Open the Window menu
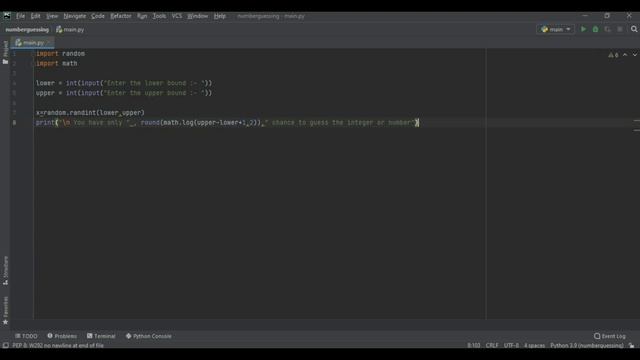Screen dimensions: 640x360 (x=198, y=16)
